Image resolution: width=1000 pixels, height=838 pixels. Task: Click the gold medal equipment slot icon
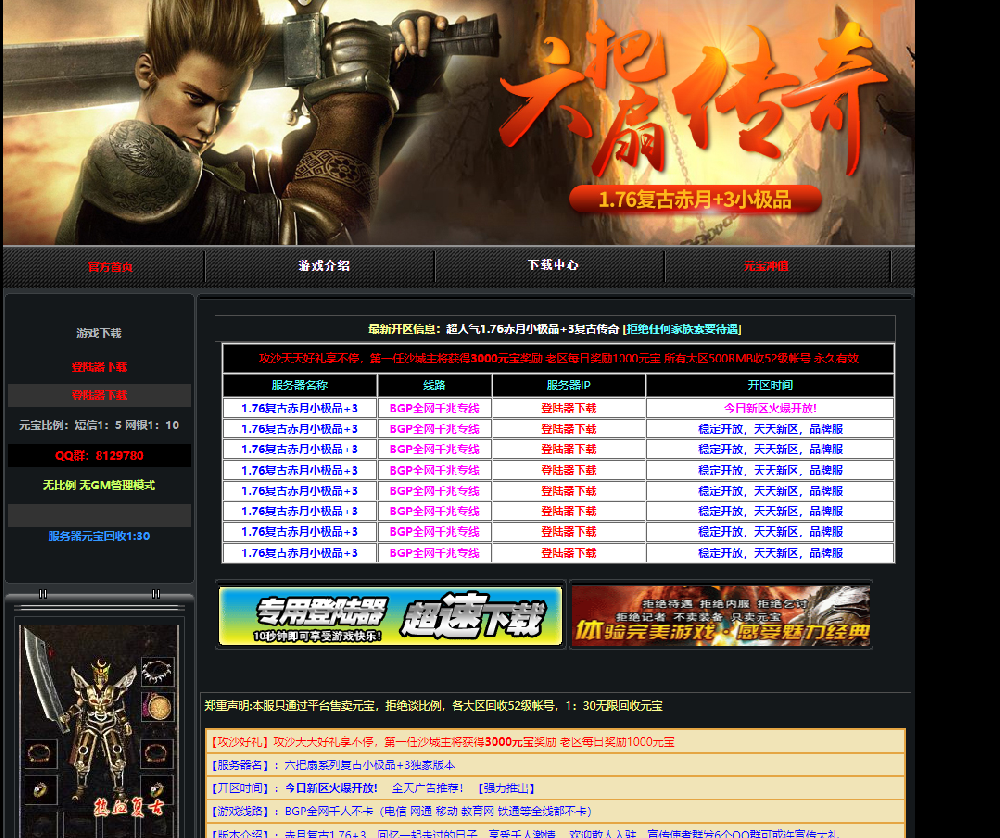point(158,707)
